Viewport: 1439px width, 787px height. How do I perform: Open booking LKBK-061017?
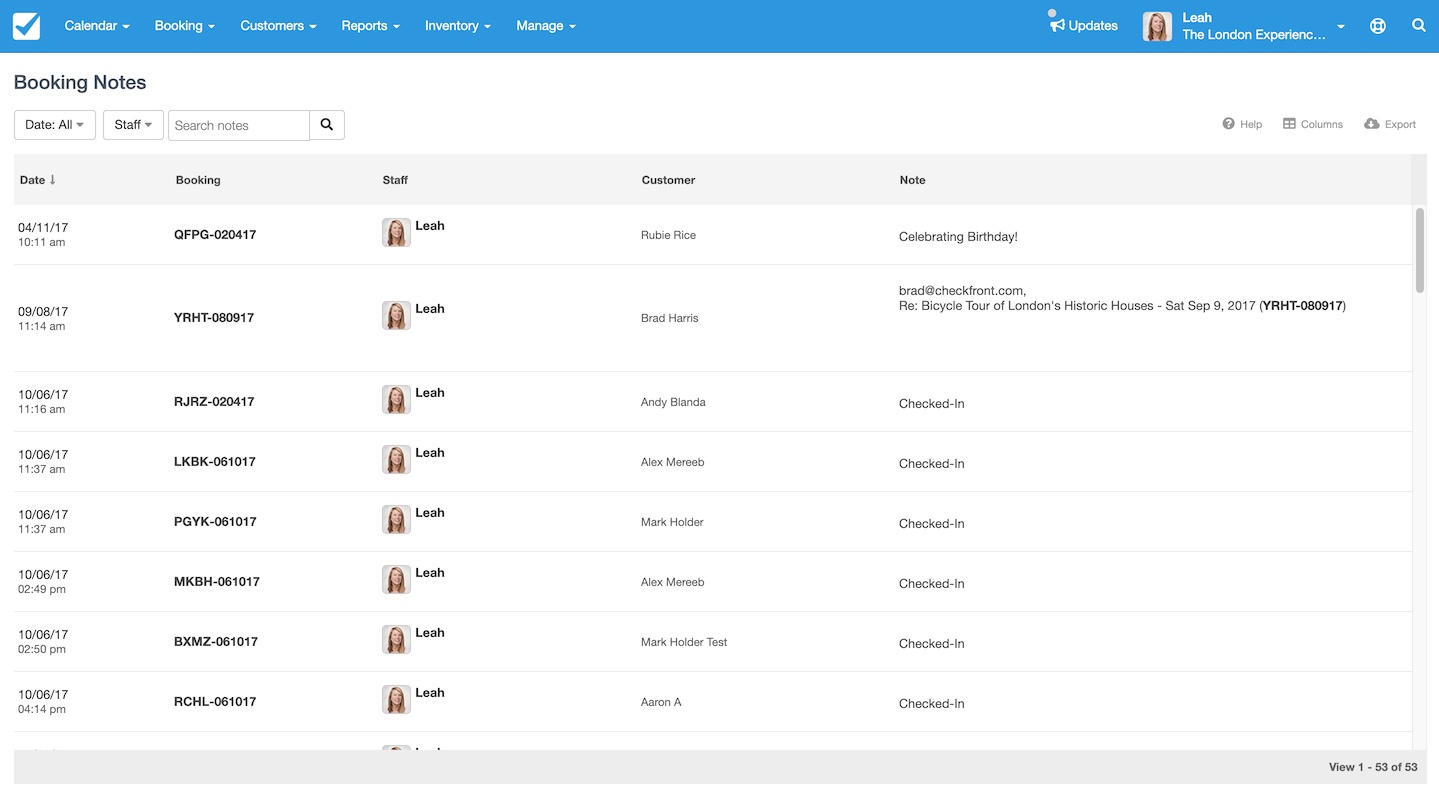pyautogui.click(x=215, y=462)
